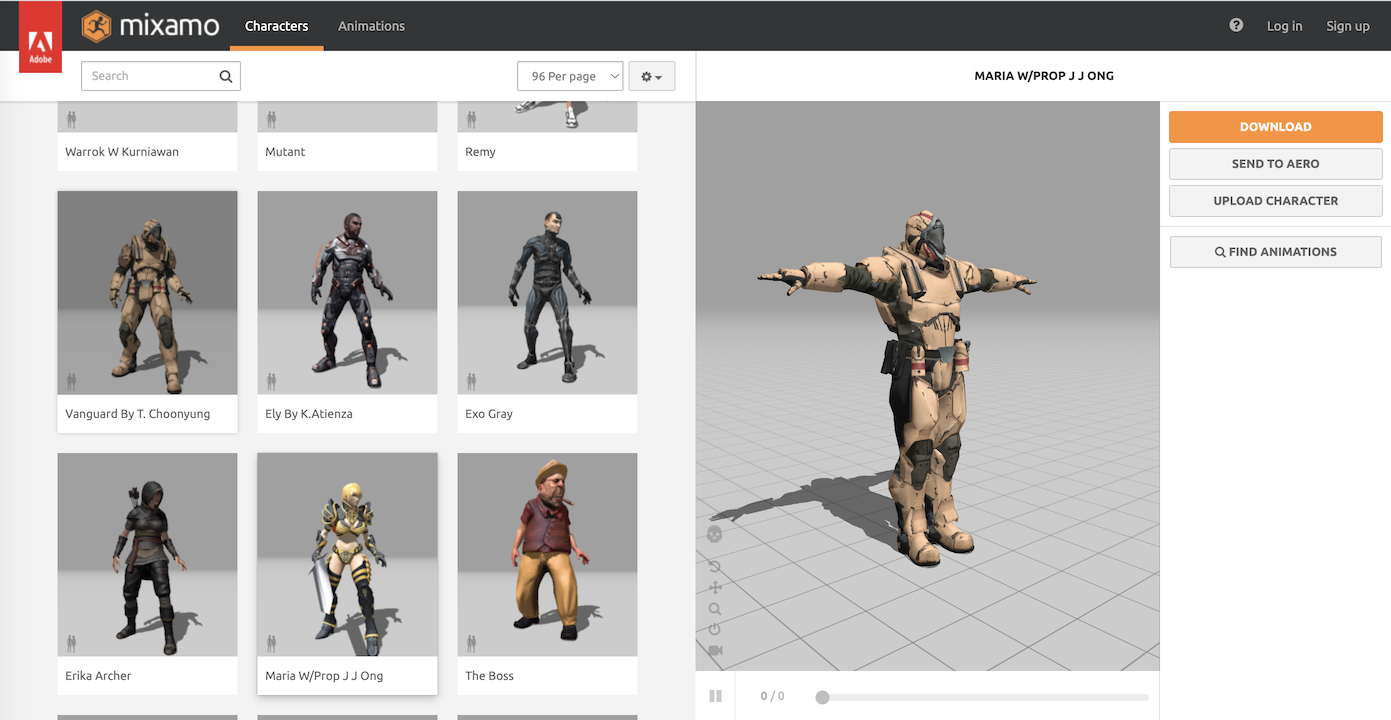
Task: Select the Maria character thumbnail
Action: [x=347, y=555]
